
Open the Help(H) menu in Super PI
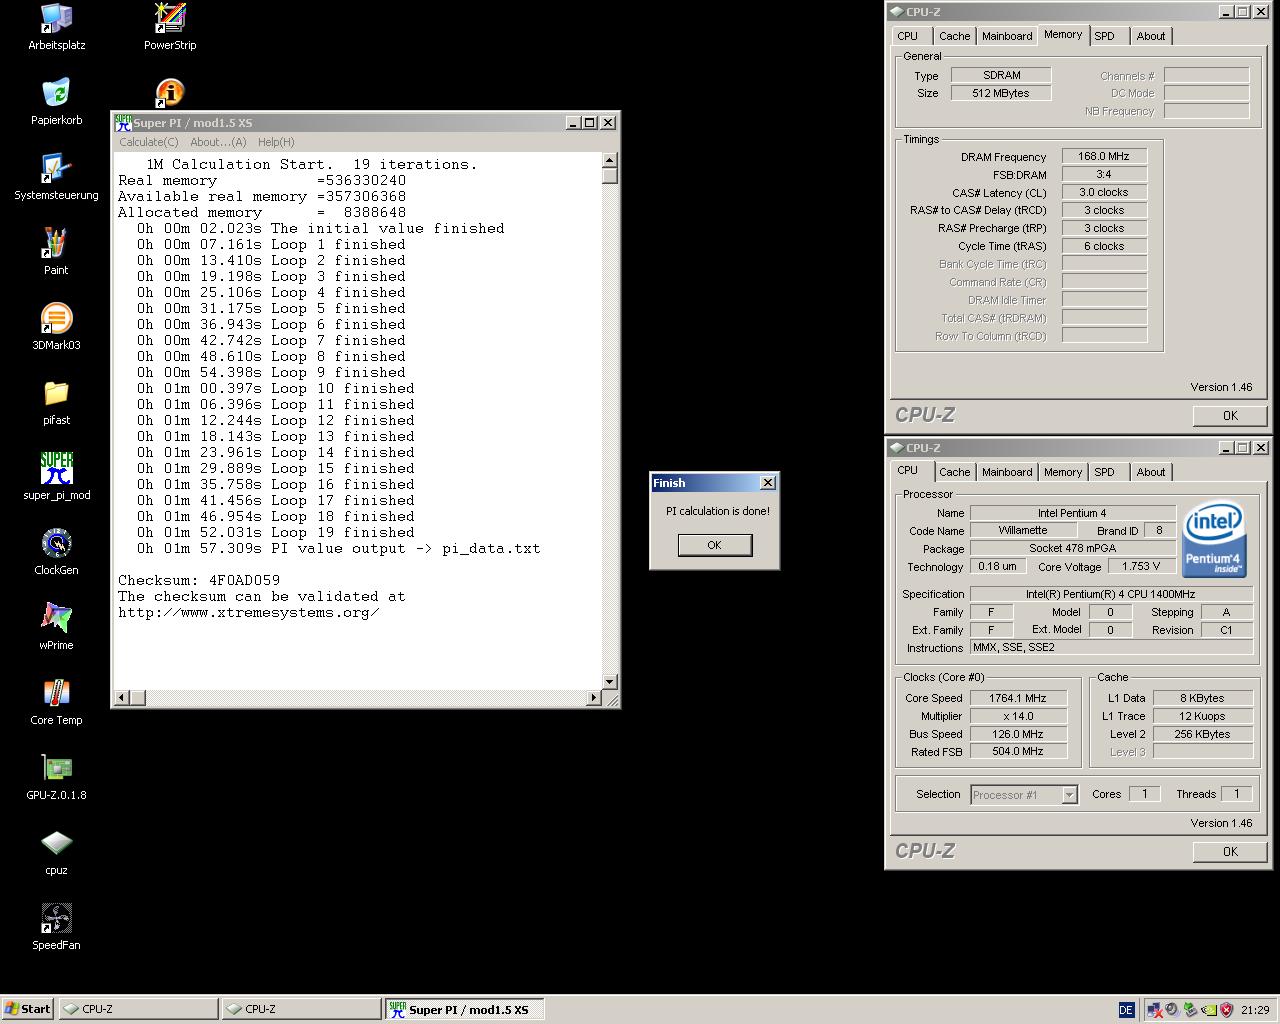pos(276,142)
